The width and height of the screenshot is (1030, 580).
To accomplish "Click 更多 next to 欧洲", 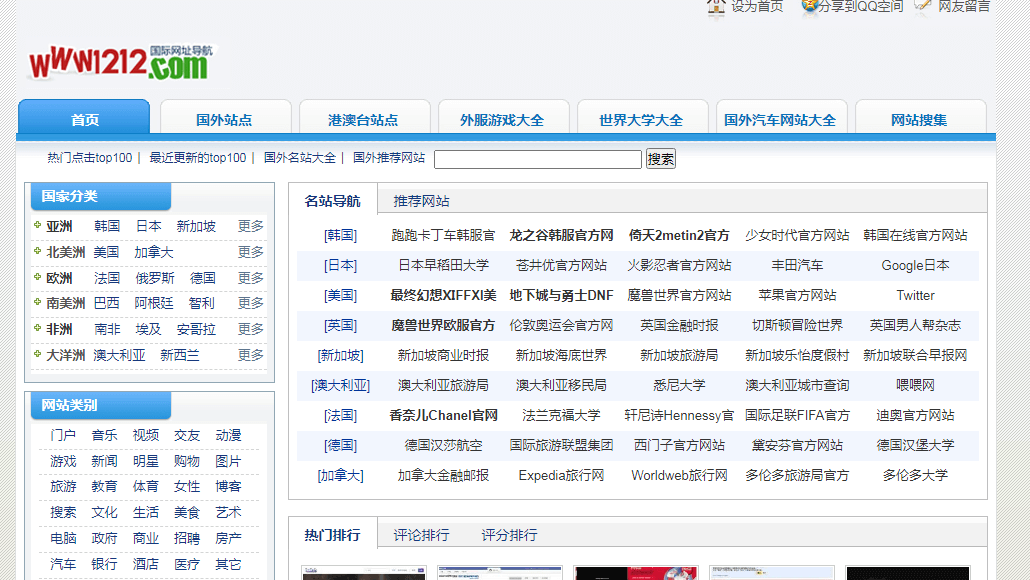I will [250, 277].
